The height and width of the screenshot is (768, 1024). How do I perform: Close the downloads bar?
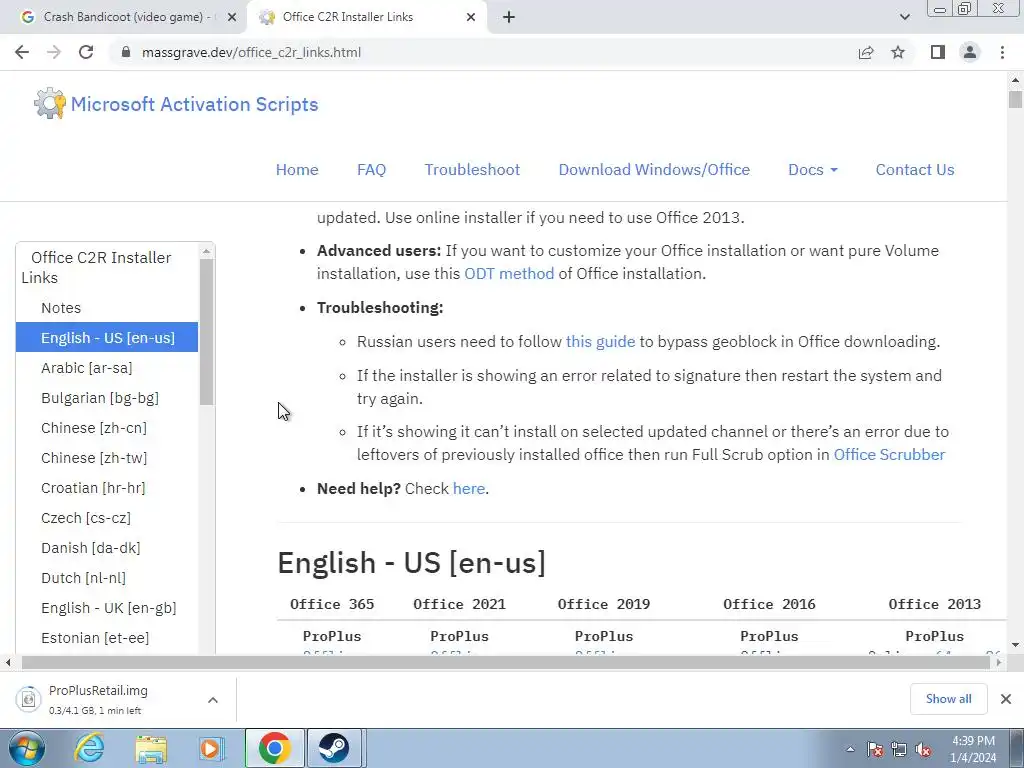point(1006,699)
